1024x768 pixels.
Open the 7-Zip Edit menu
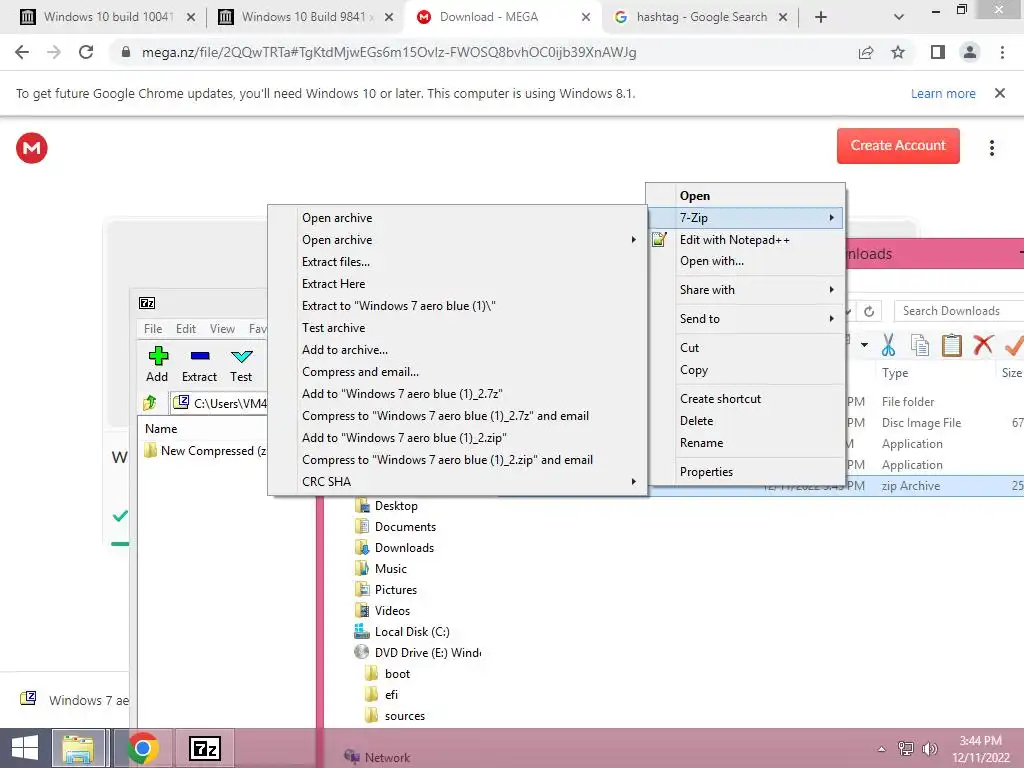[186, 328]
